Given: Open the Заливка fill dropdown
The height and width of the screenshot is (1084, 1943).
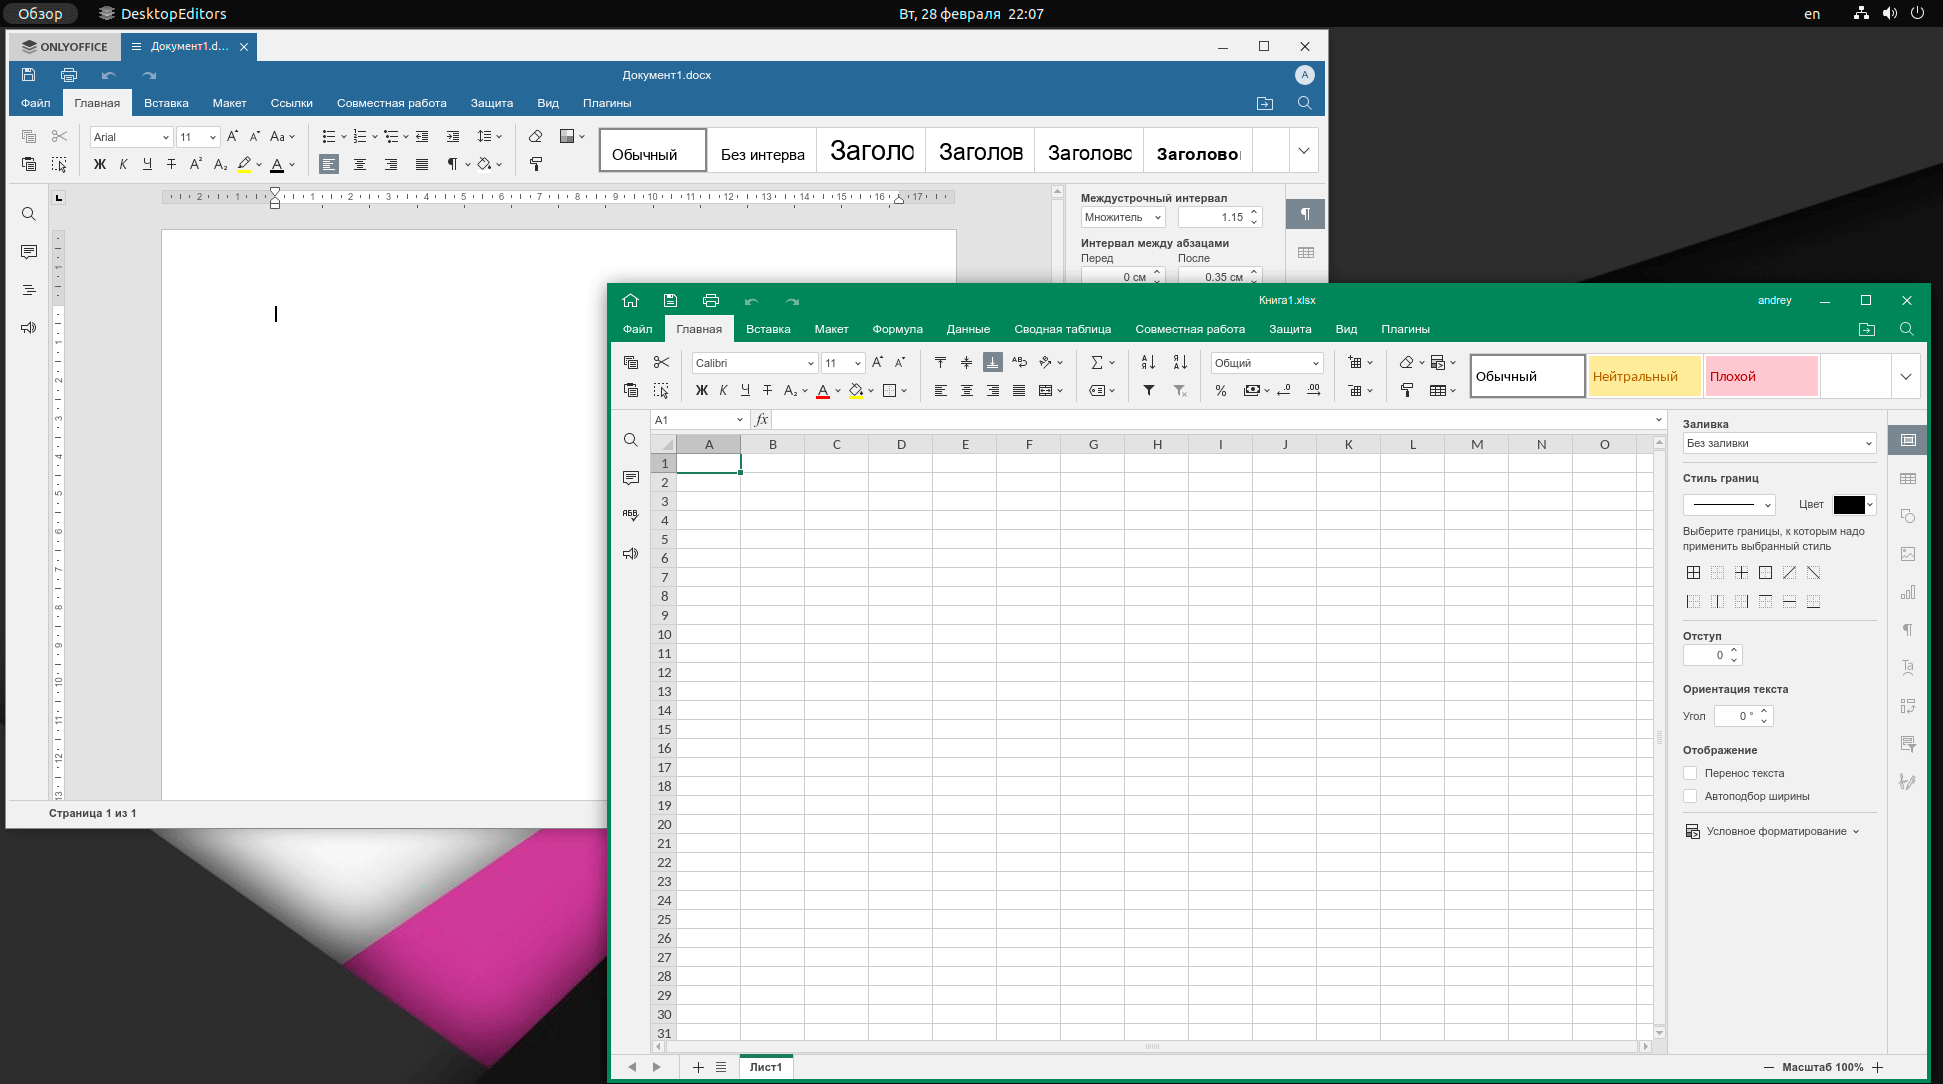Looking at the screenshot, I should click(x=1779, y=443).
